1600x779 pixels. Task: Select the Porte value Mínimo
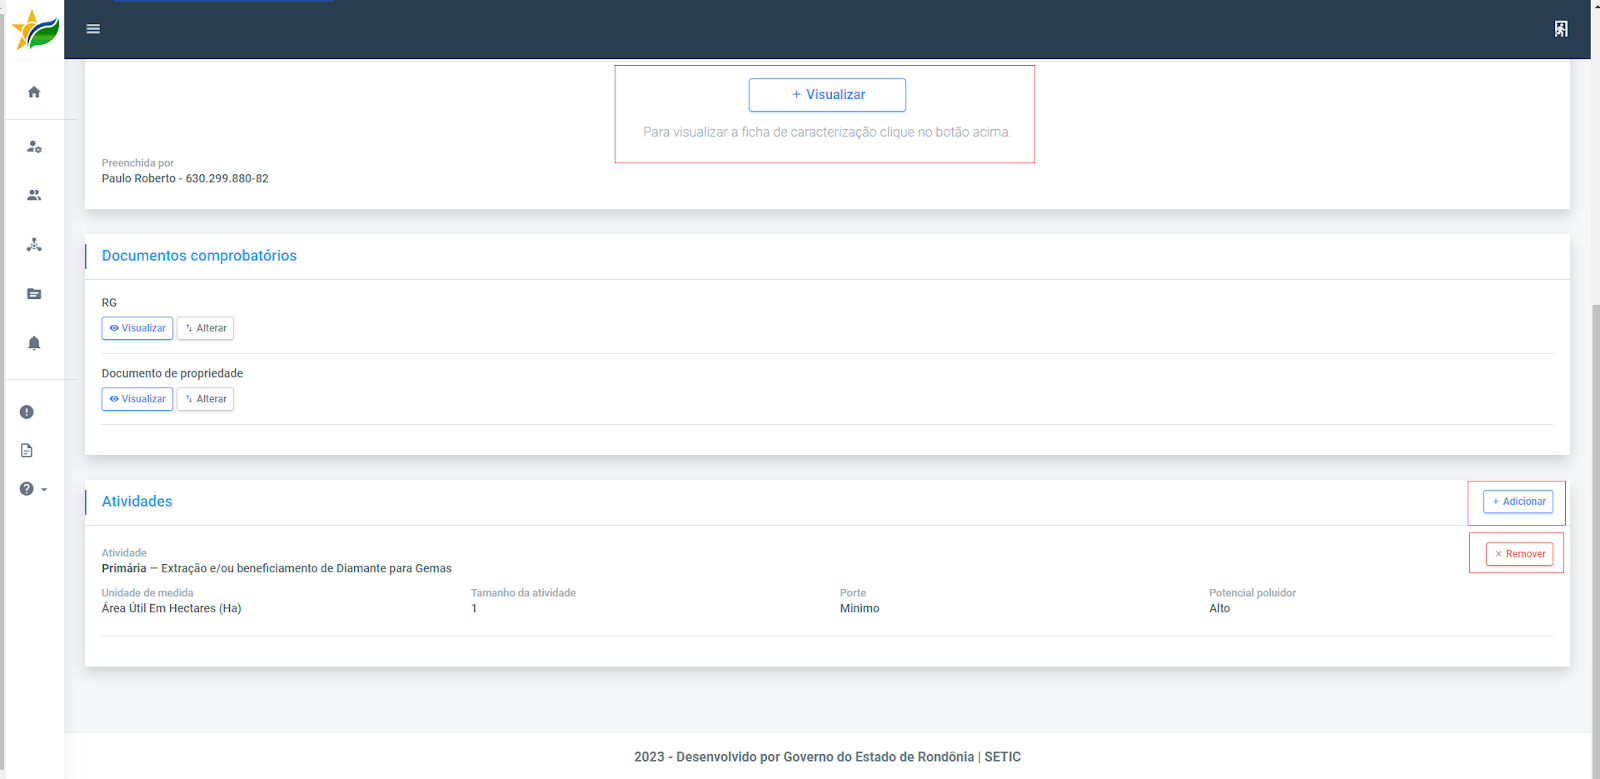pyautogui.click(x=860, y=609)
